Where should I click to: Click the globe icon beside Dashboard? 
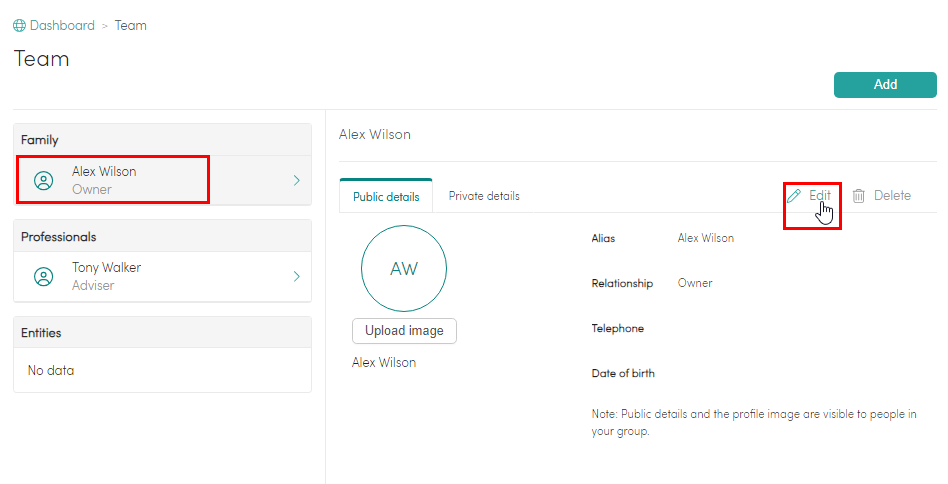pos(20,26)
